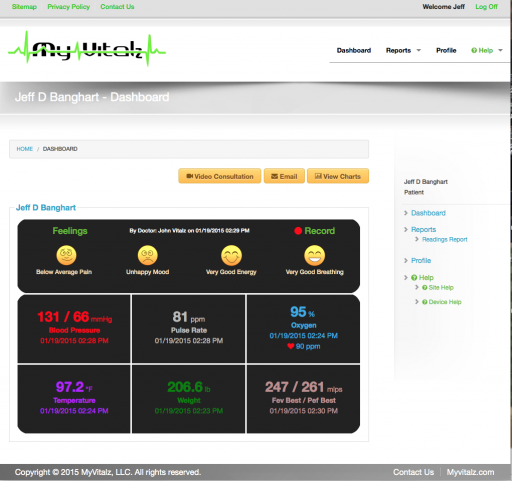This screenshot has width=512, height=481.
Task: Click the 'By Doctor: John Vitalz' text
Action: point(189,230)
